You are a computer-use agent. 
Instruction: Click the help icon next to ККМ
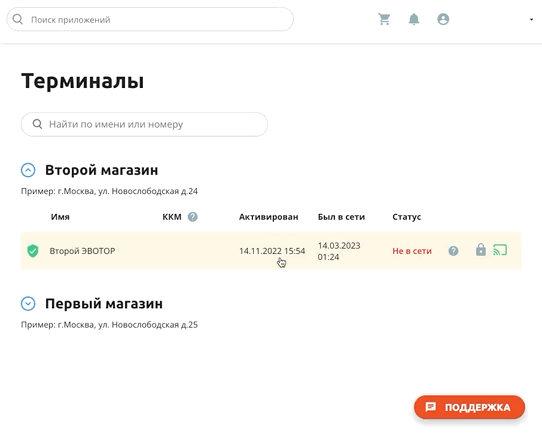[x=193, y=217]
